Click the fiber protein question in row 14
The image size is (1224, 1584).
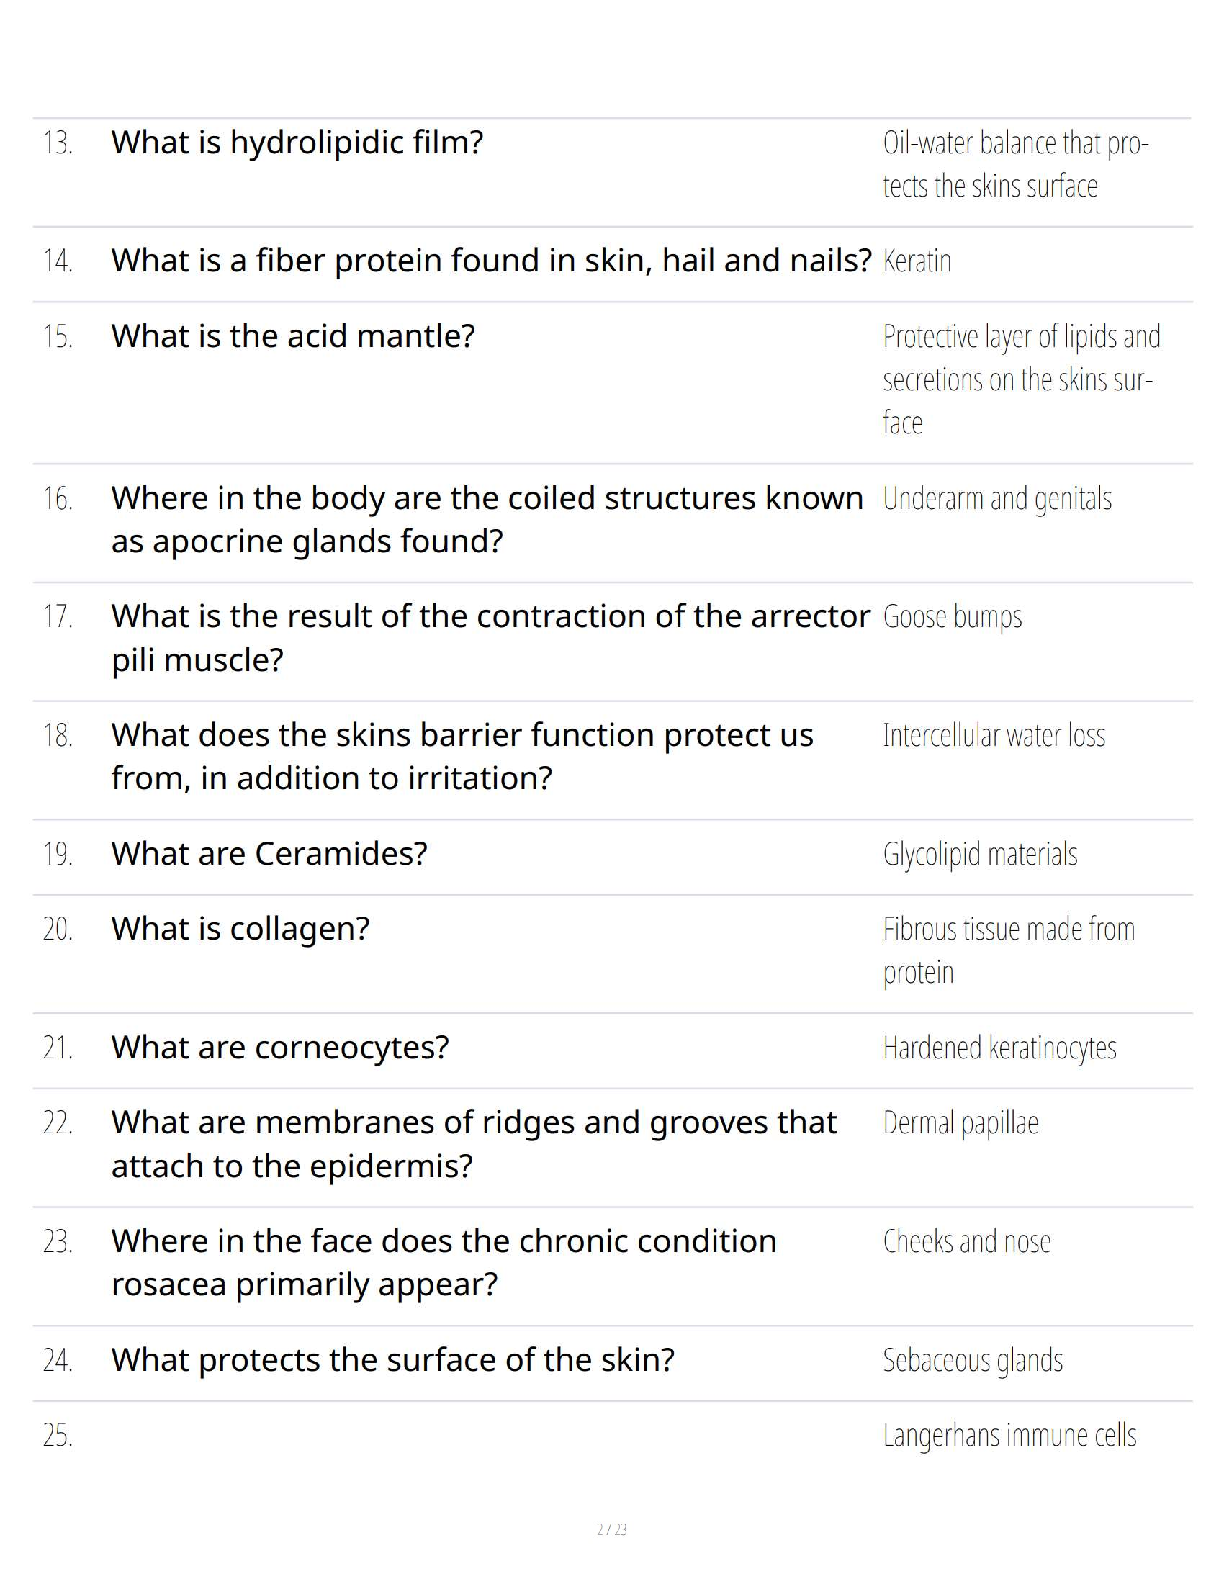[x=491, y=261]
